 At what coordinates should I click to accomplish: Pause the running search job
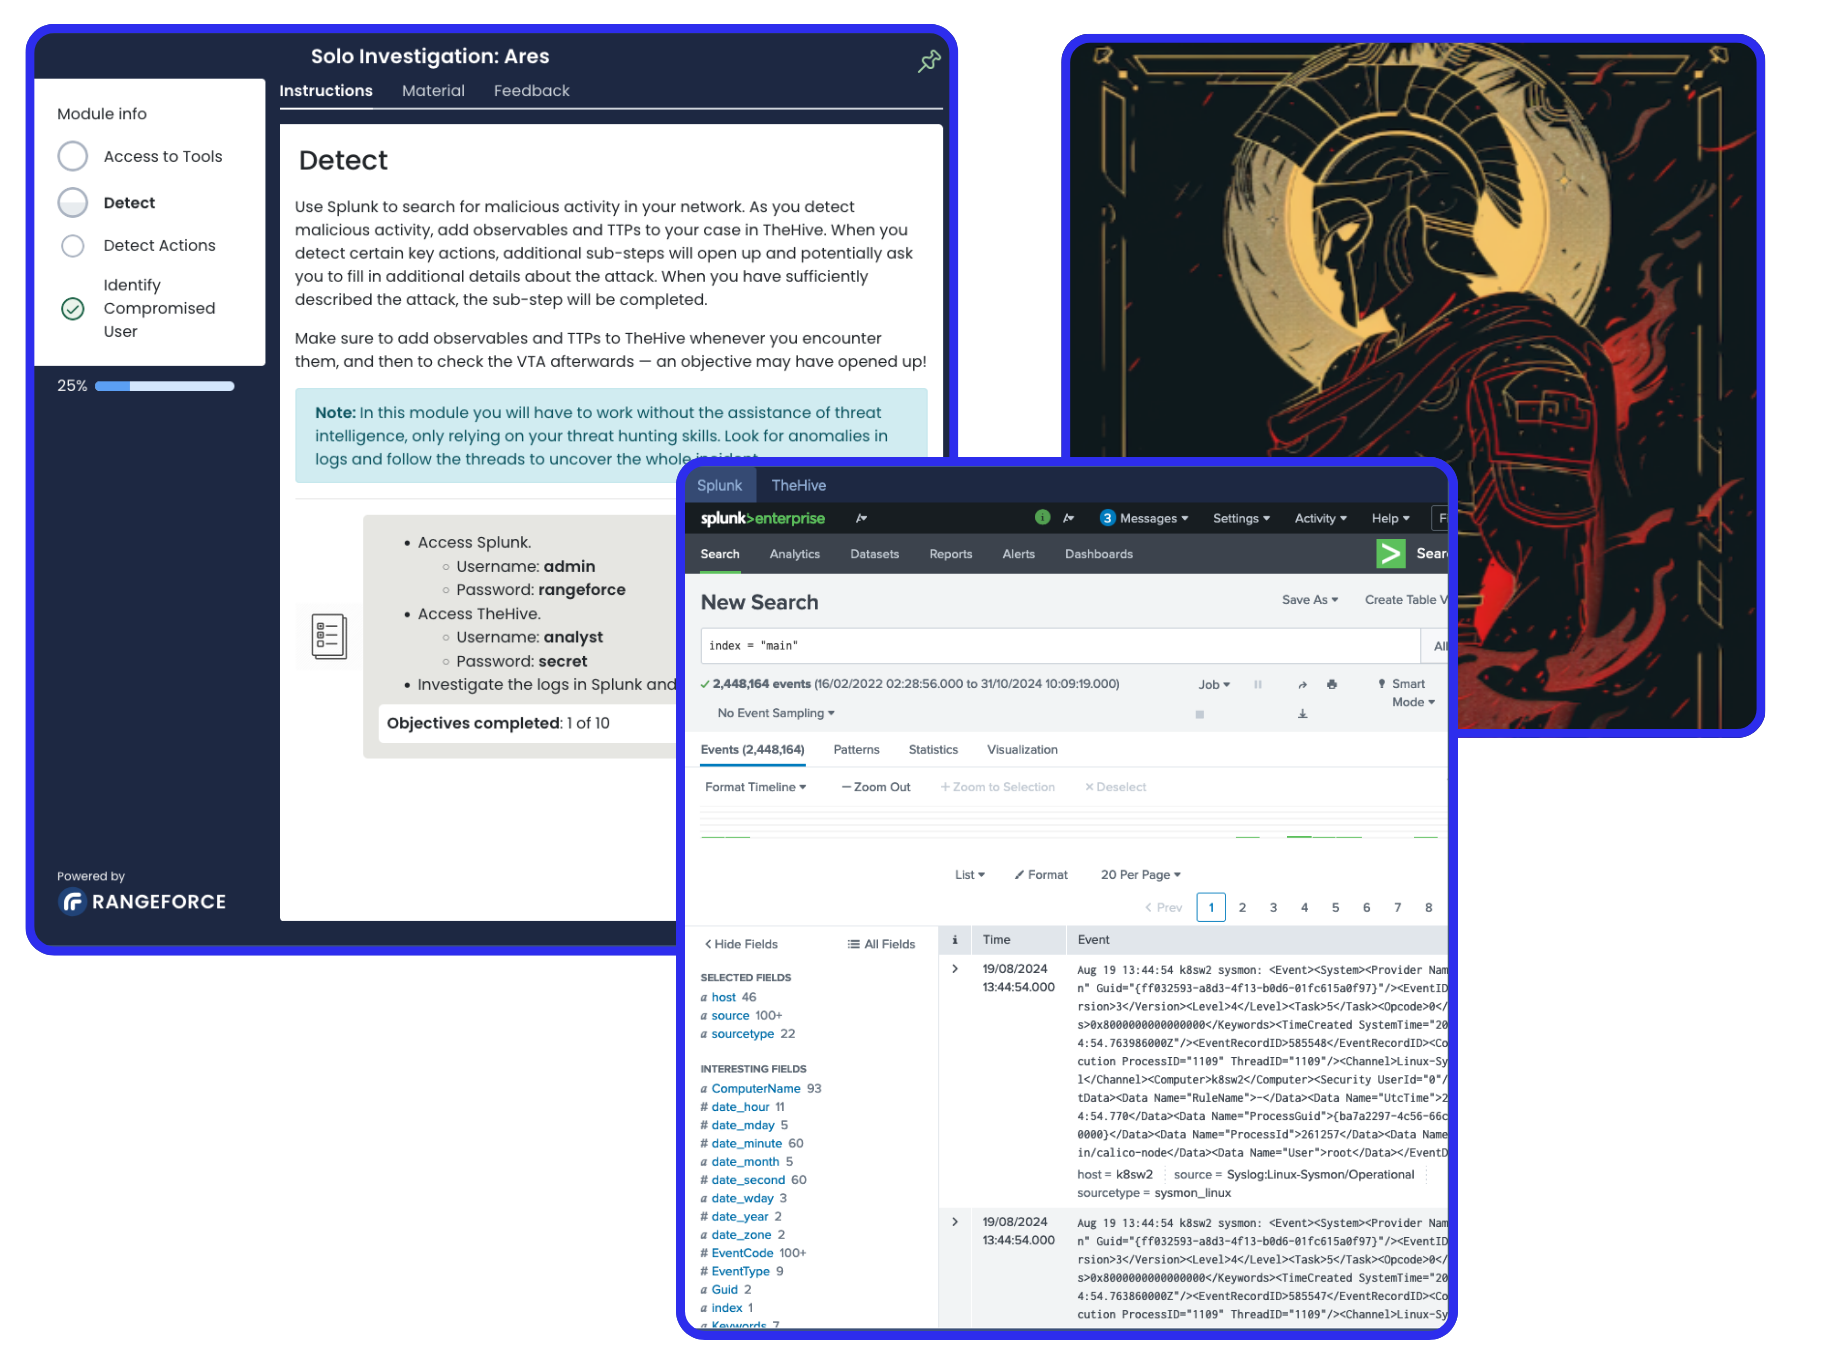click(1257, 684)
